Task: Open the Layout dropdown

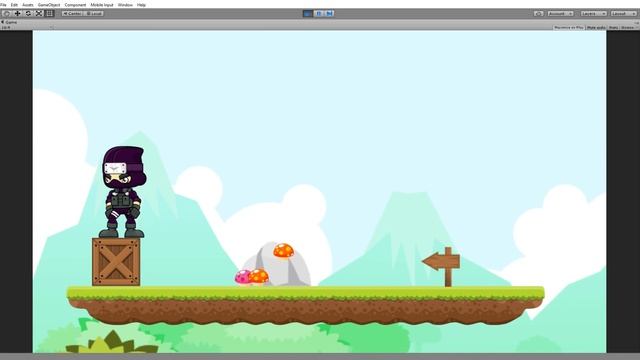Action: tap(624, 13)
